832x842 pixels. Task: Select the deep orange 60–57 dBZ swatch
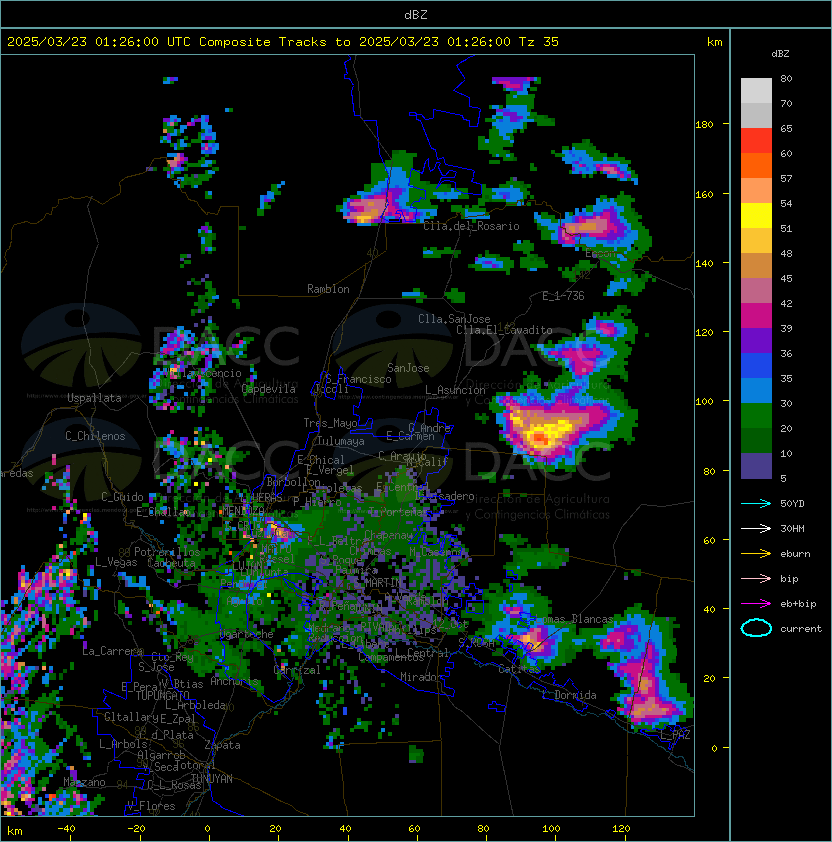[x=756, y=166]
